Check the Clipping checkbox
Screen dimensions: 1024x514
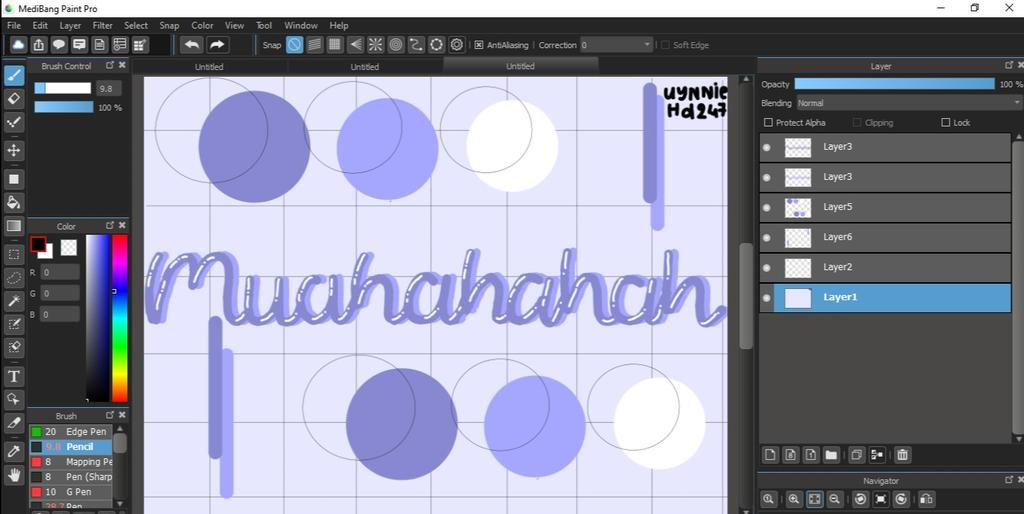tap(857, 122)
